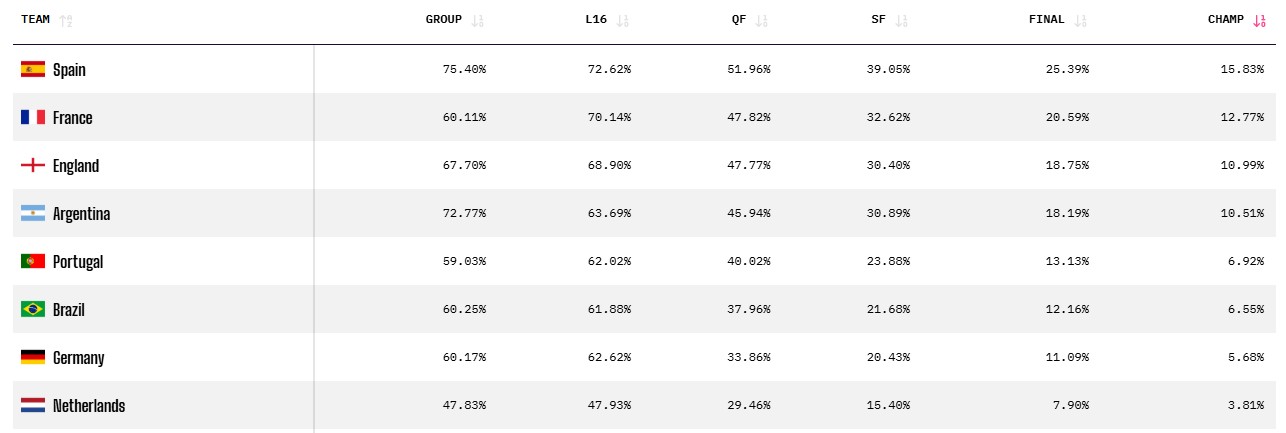
Task: Click the Germany flag icon
Action: [x=33, y=358]
